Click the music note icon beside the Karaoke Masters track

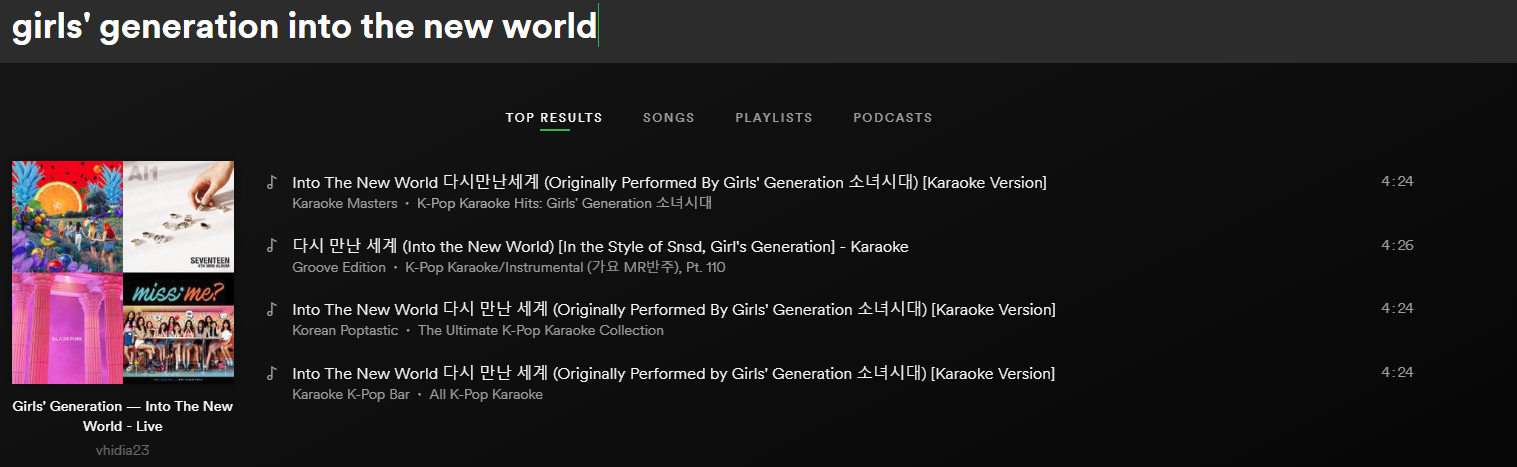(x=270, y=182)
